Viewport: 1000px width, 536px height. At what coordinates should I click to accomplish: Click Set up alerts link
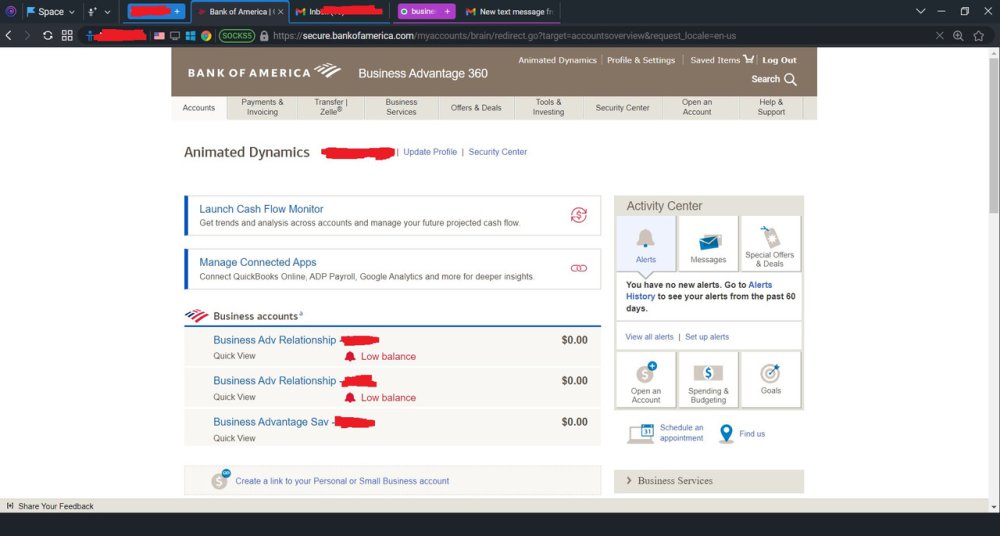click(707, 337)
